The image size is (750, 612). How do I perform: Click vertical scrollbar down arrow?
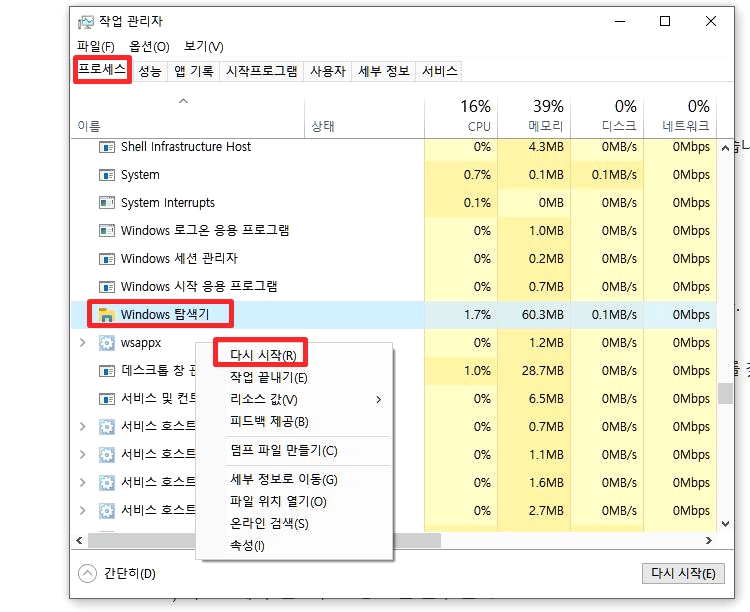[725, 524]
